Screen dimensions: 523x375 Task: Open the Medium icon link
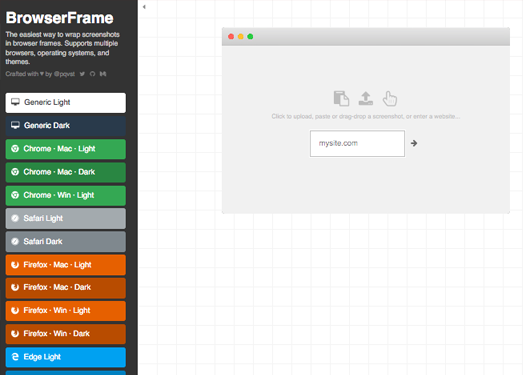tap(103, 74)
